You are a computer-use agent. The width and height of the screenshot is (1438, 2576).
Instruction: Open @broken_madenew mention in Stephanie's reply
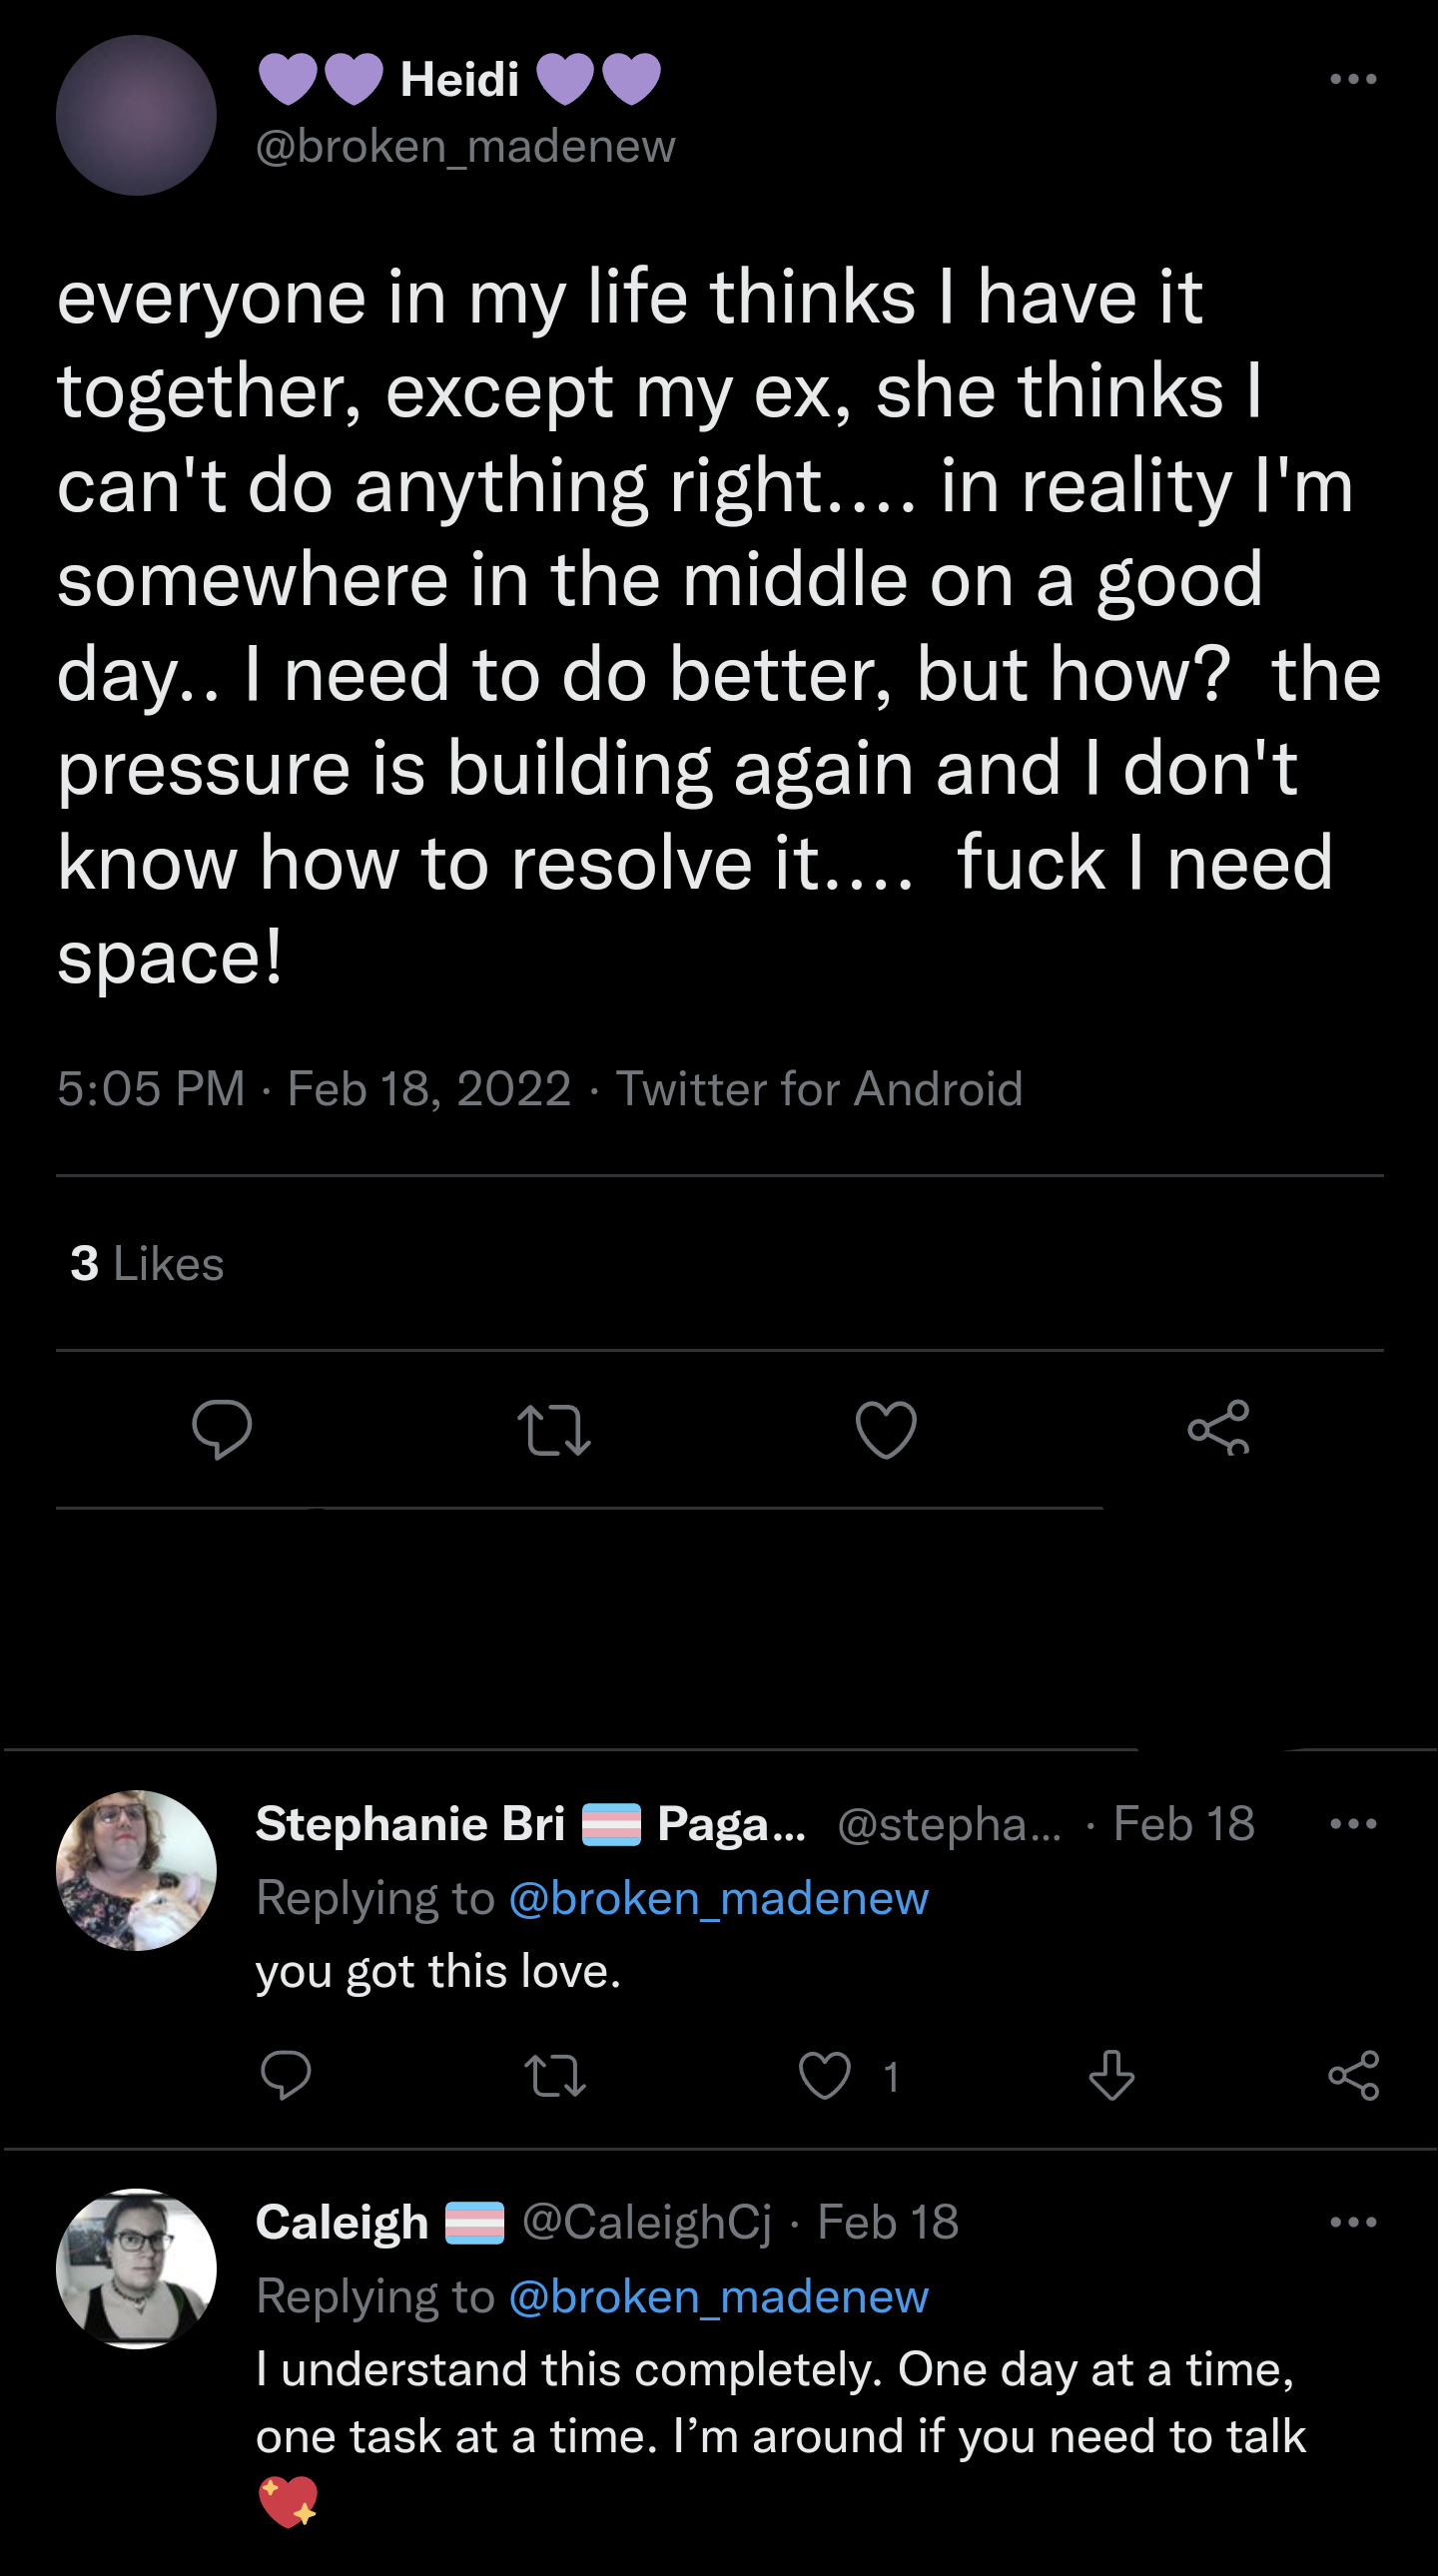point(718,1898)
